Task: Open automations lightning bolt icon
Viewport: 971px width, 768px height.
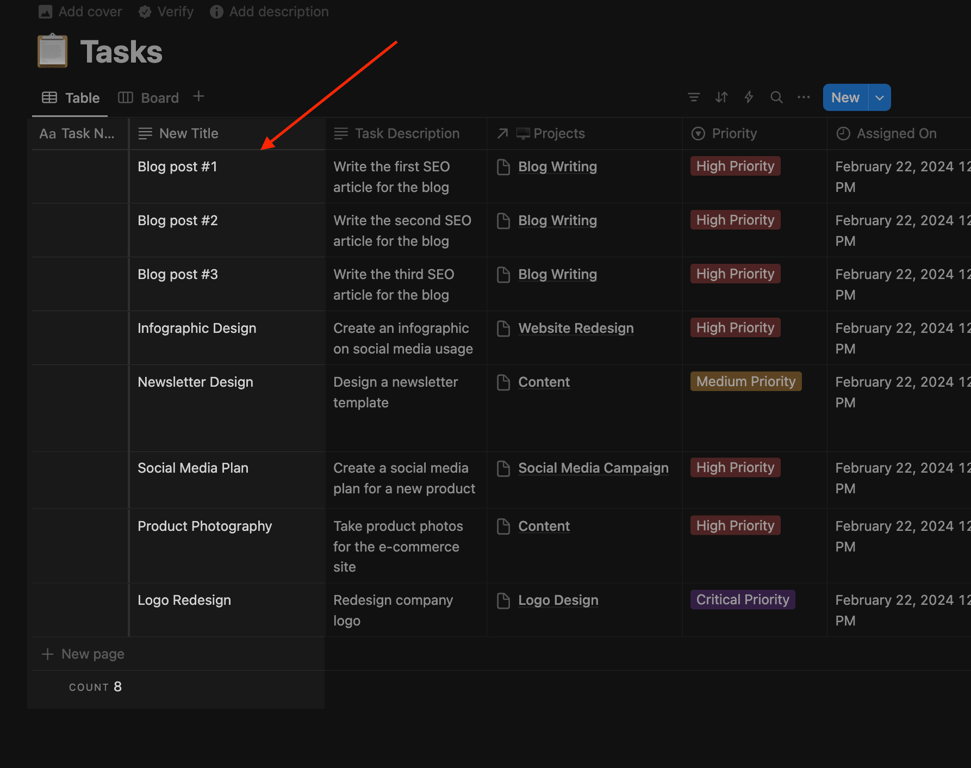Action: point(748,97)
